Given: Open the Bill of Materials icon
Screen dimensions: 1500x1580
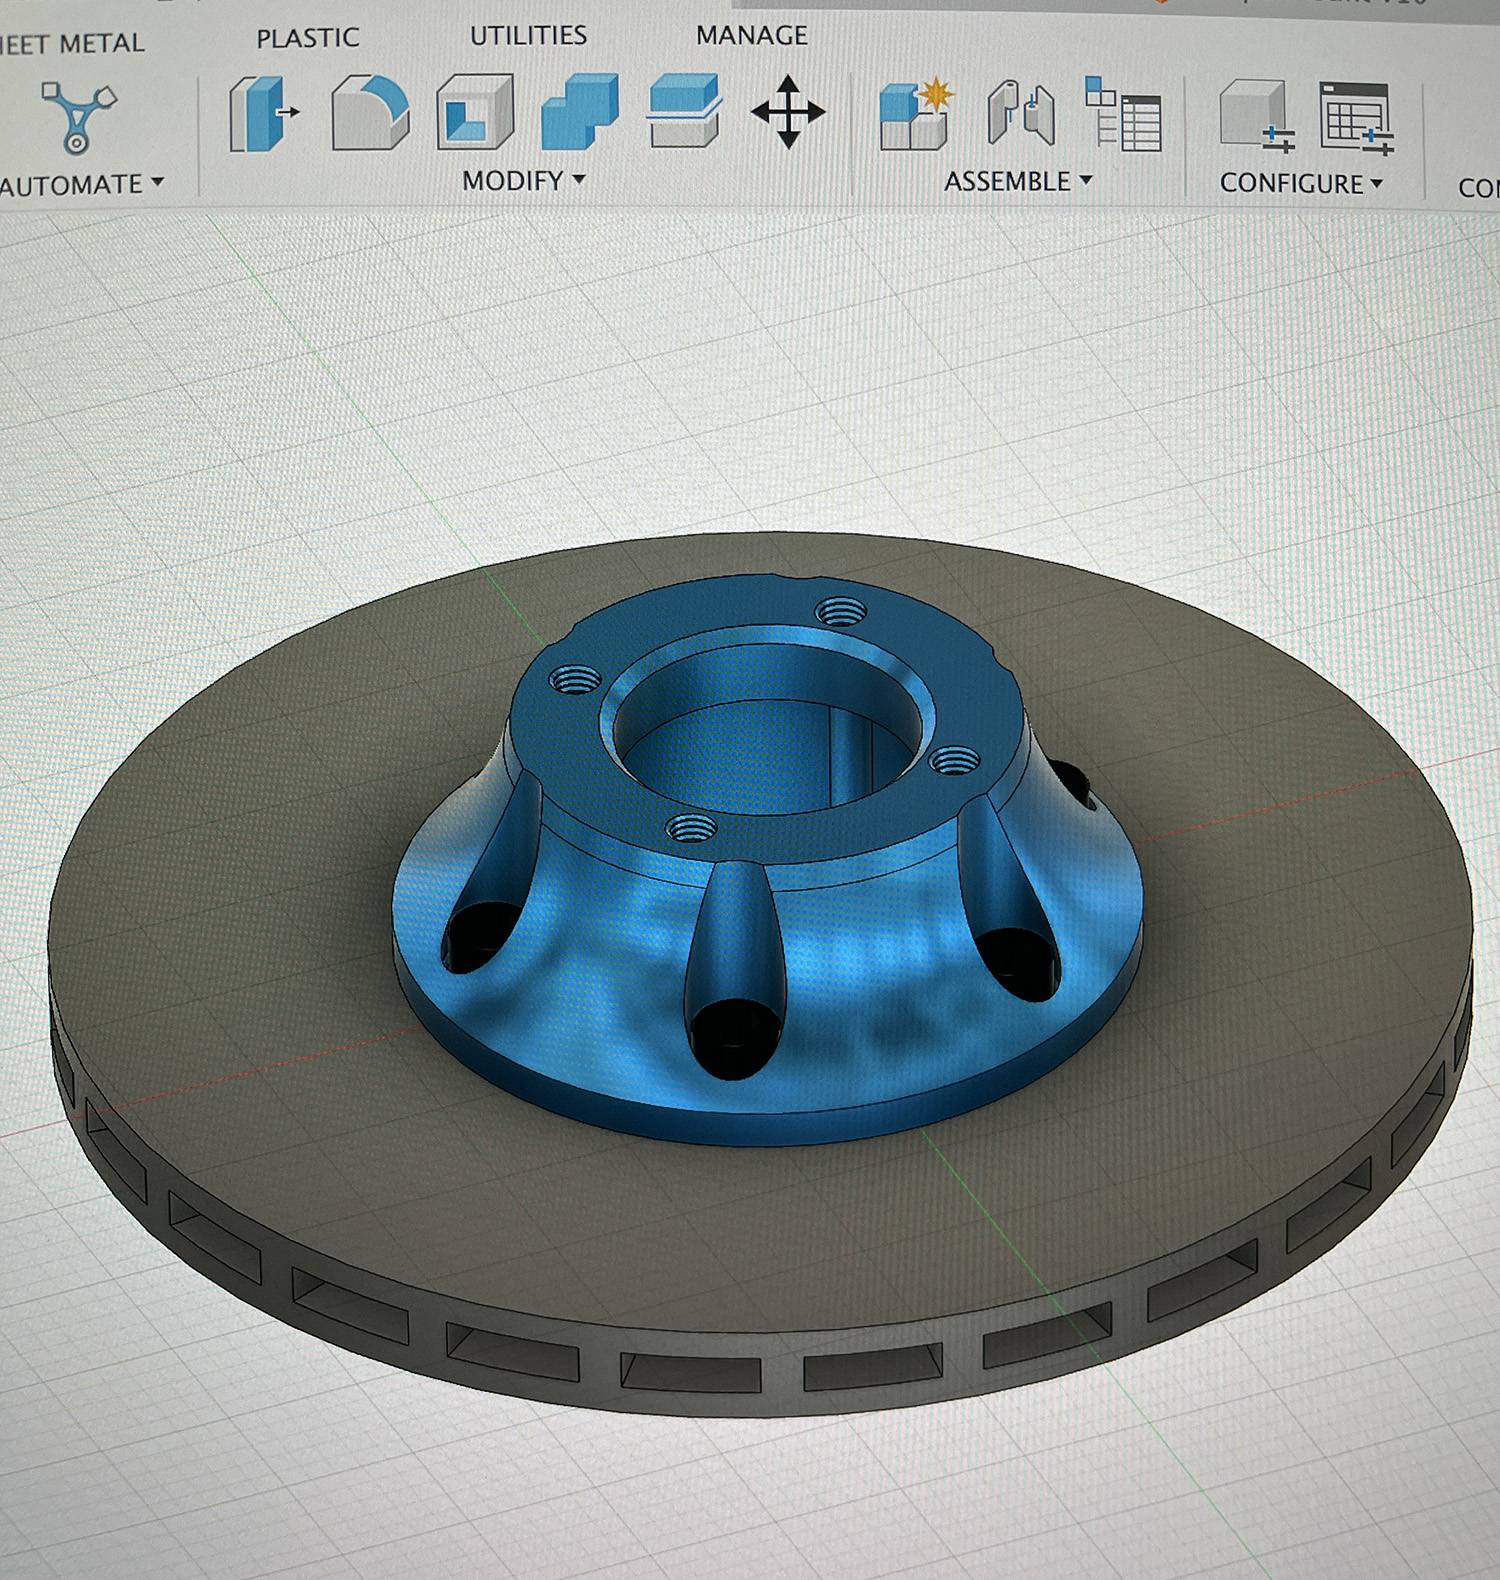Looking at the screenshot, I should click(x=1123, y=115).
